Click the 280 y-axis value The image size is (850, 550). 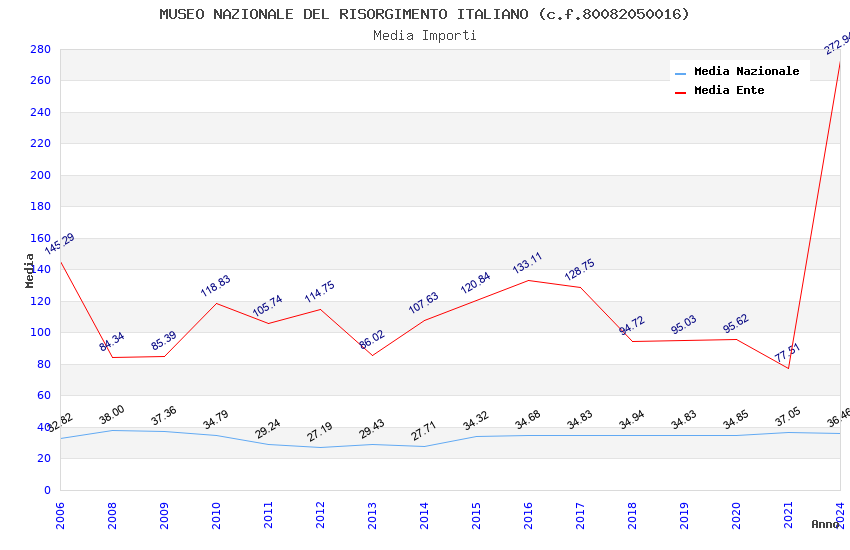[41, 49]
